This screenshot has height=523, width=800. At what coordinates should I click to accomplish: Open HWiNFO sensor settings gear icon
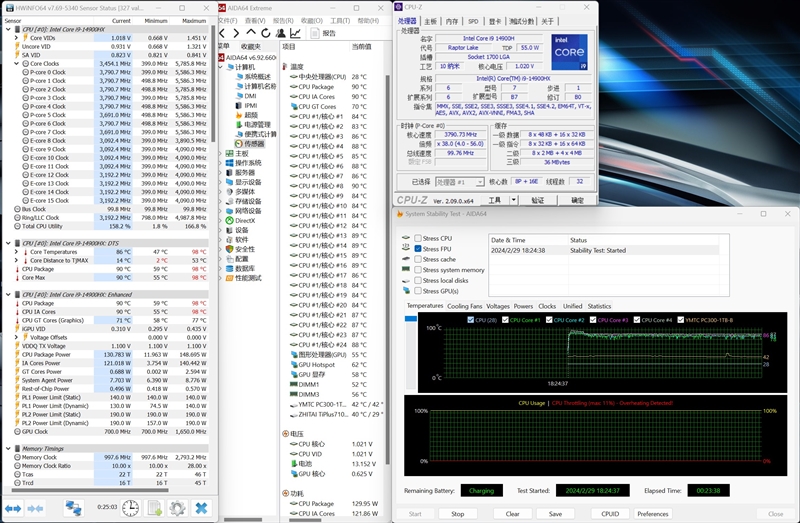pos(177,508)
